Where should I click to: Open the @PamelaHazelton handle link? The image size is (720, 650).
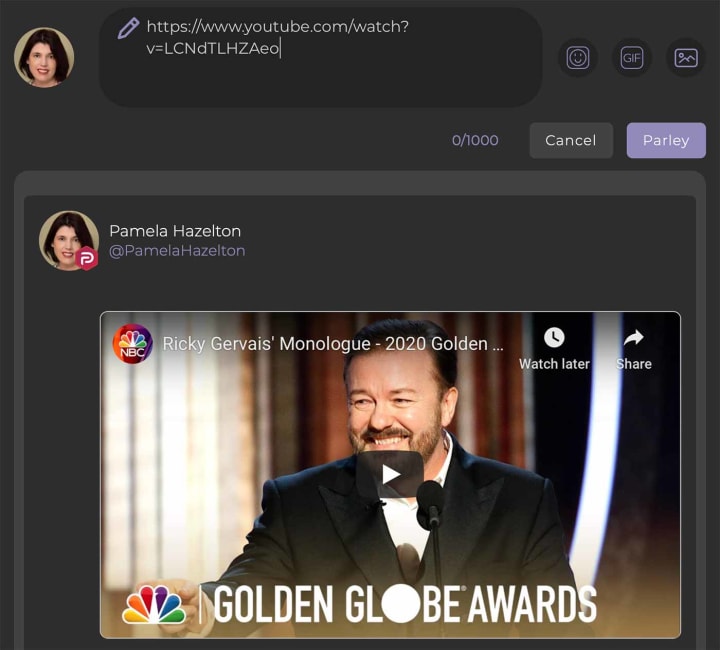pos(177,251)
